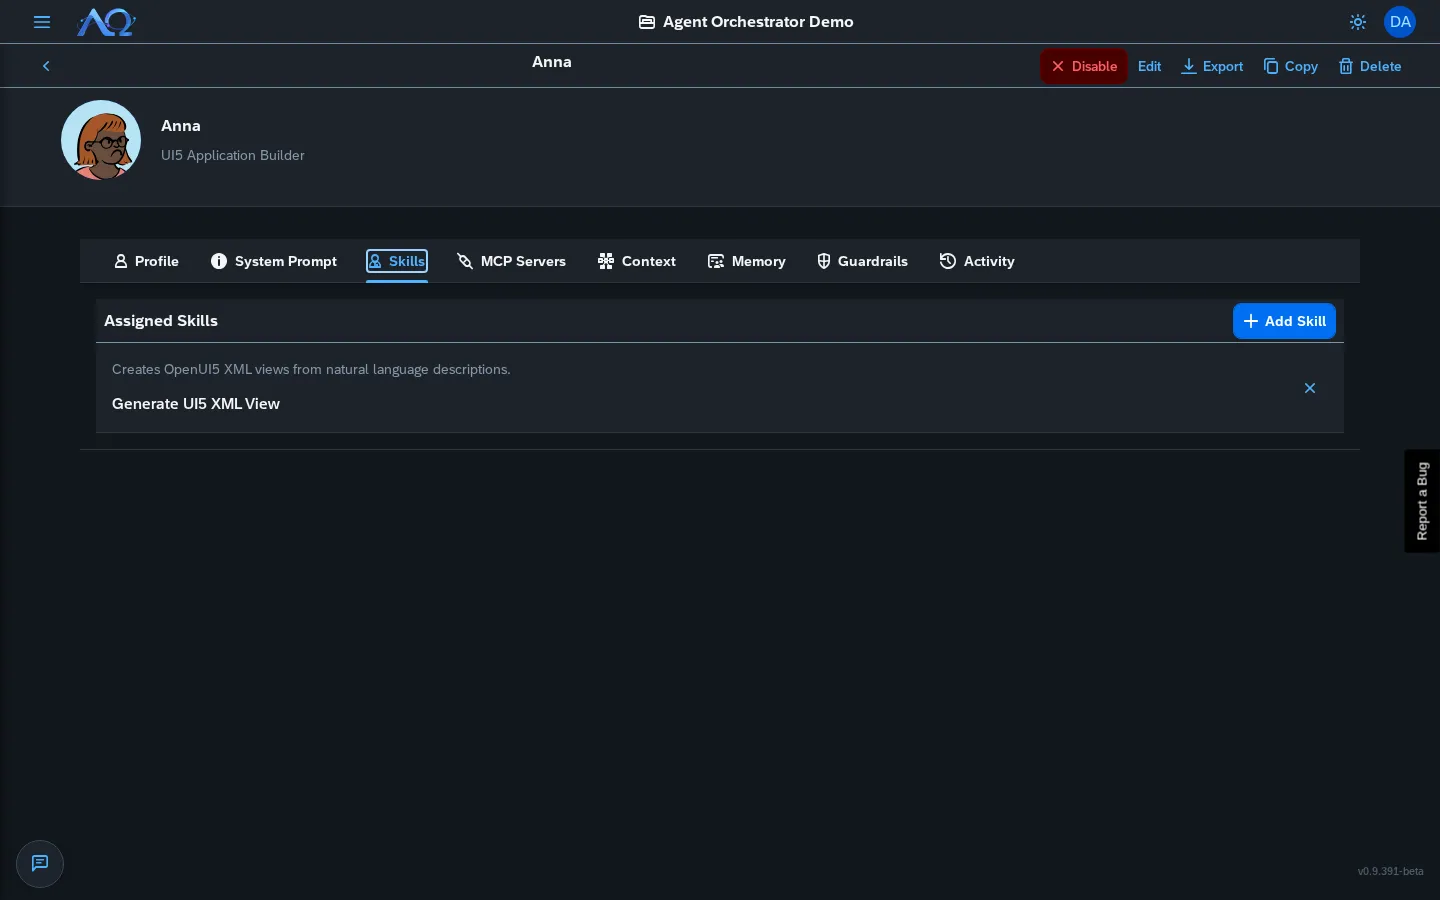Open the hamburger navigation menu
The image size is (1440, 900).
point(42,22)
